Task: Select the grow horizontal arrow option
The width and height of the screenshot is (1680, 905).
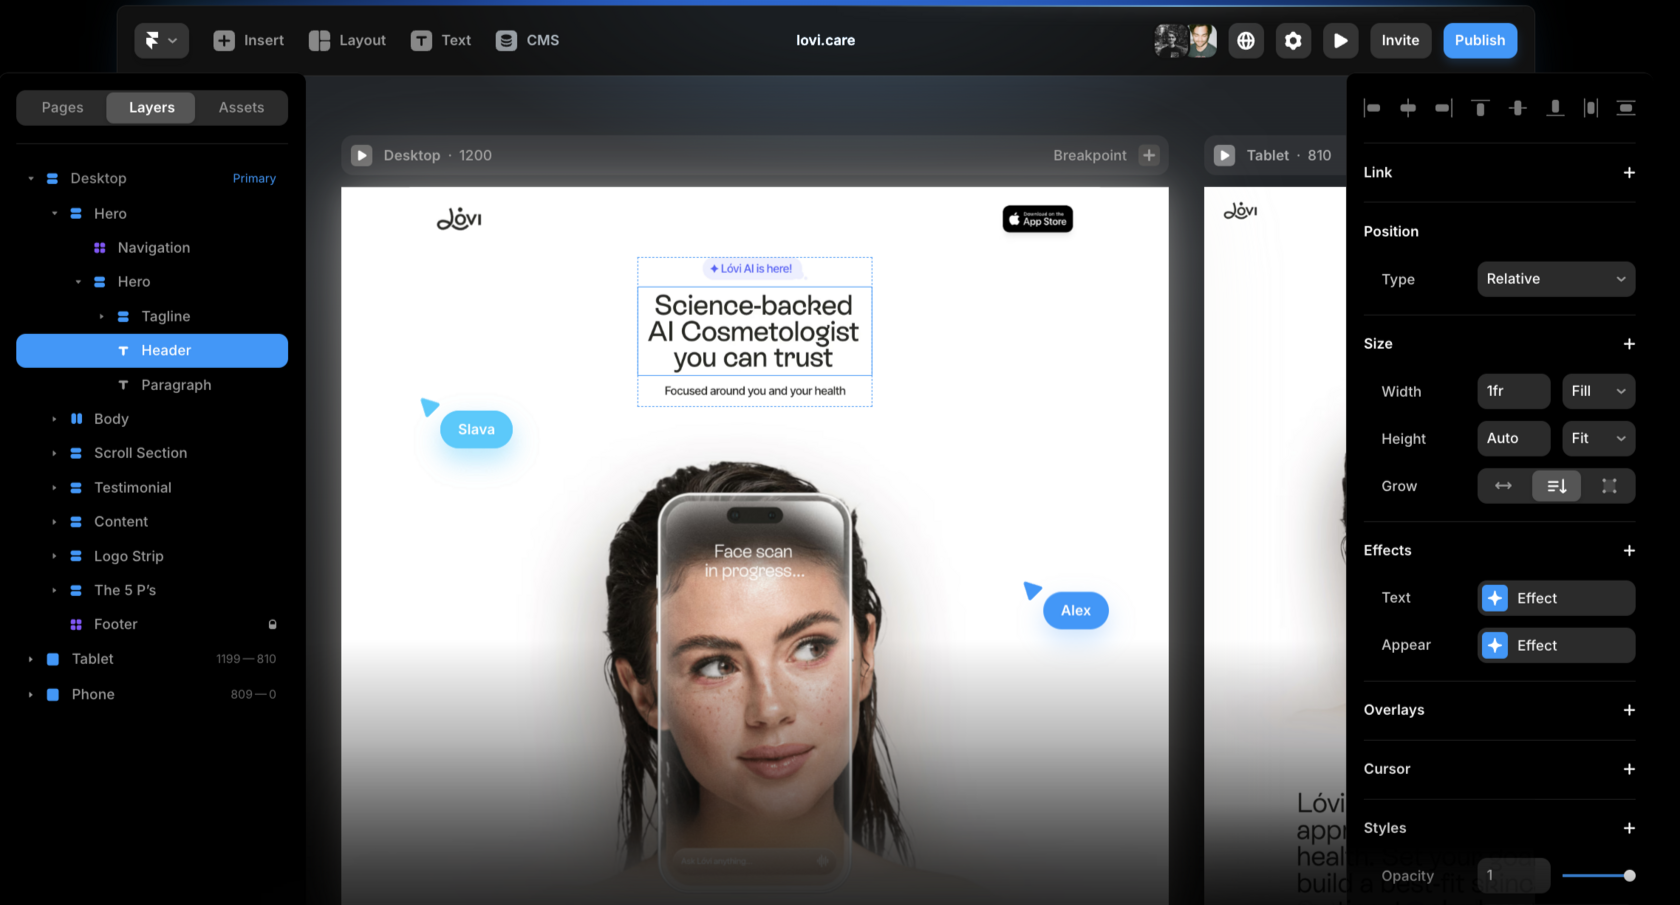Action: [1503, 486]
